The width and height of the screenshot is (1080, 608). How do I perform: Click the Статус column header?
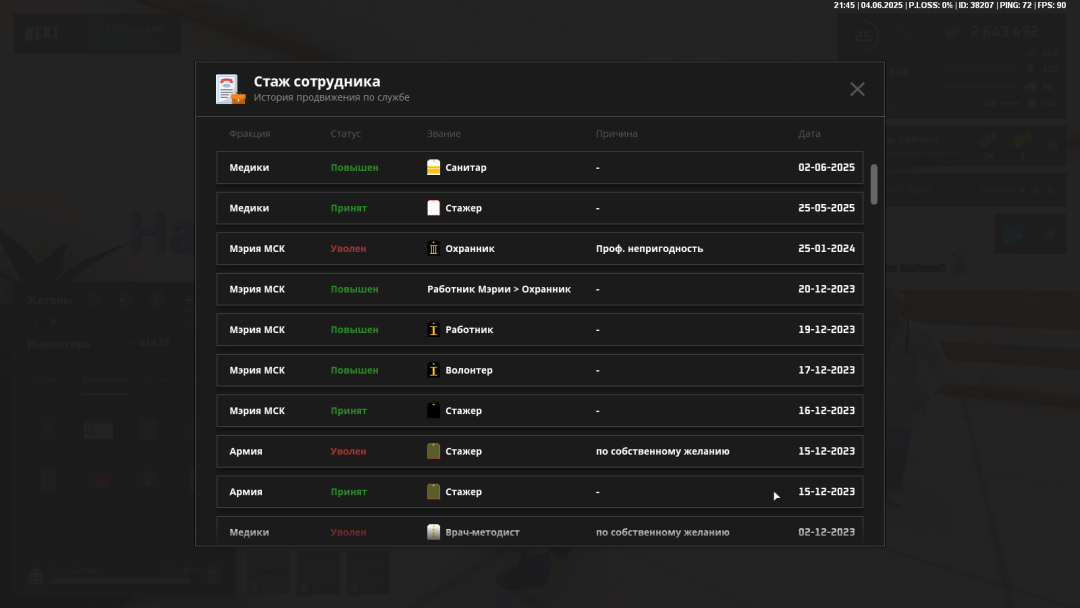(345, 134)
